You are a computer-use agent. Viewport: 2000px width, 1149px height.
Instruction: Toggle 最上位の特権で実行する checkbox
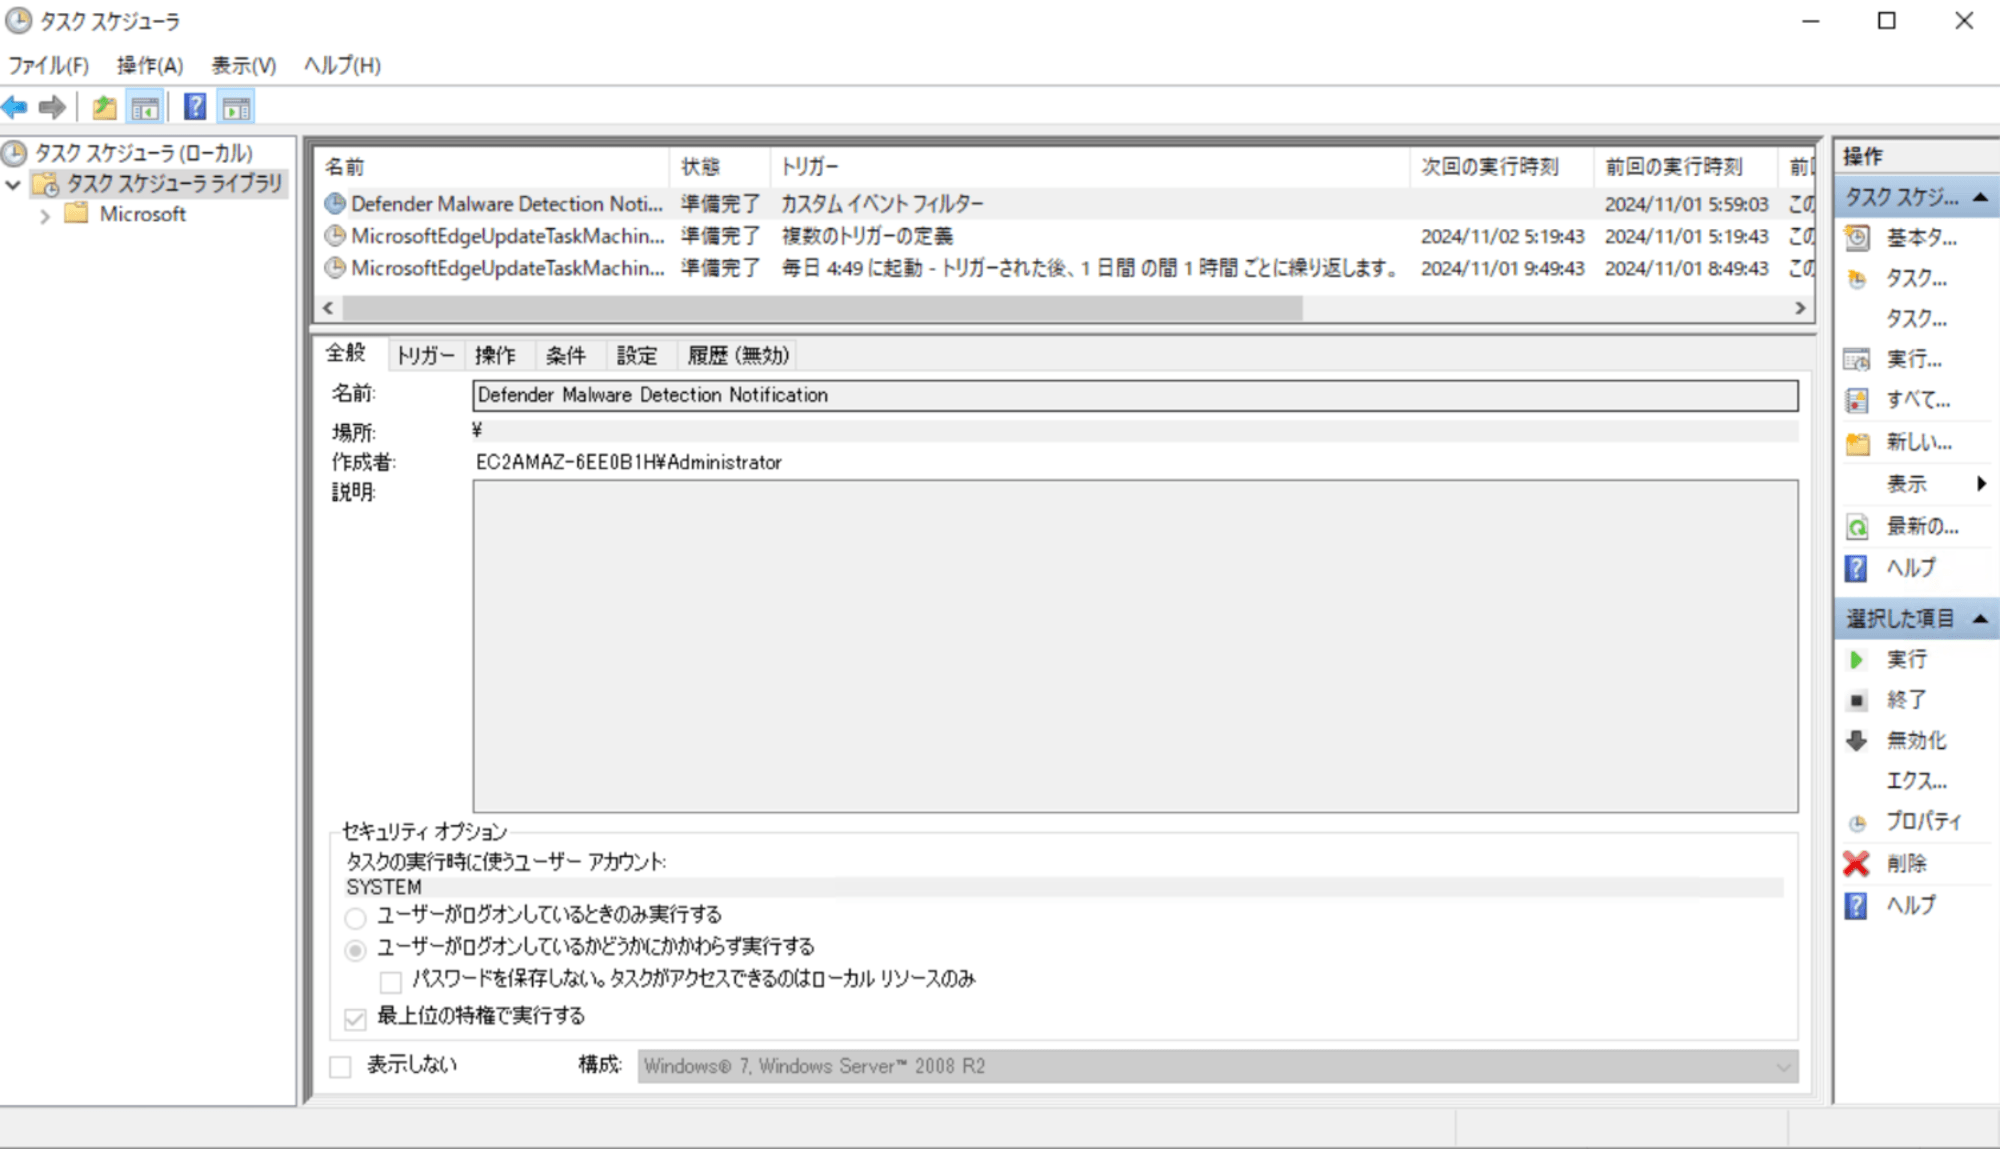[355, 1018]
